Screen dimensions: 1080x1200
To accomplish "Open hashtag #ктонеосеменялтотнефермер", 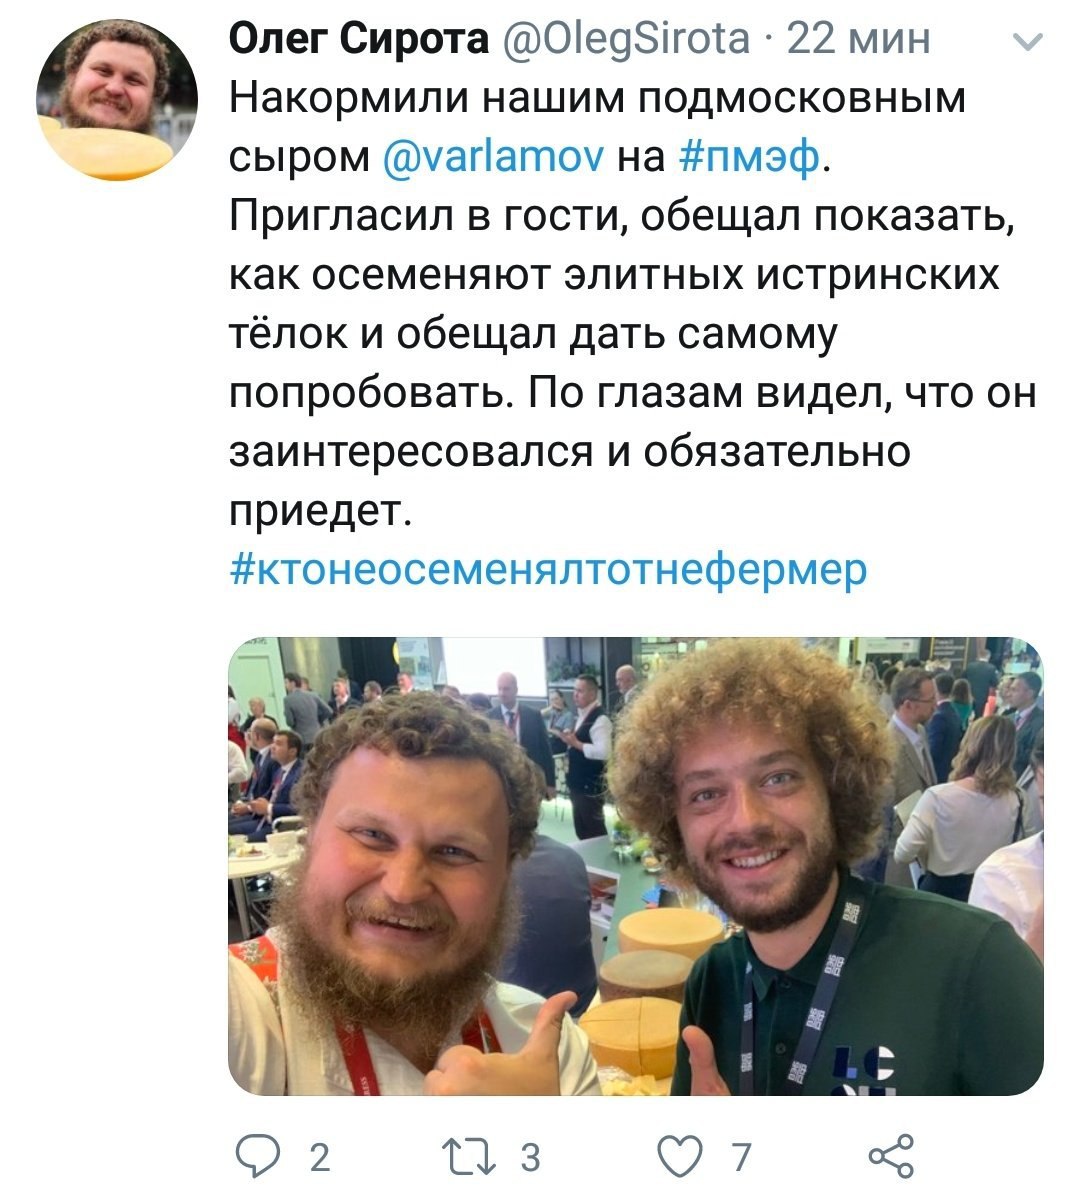I will click(x=548, y=568).
